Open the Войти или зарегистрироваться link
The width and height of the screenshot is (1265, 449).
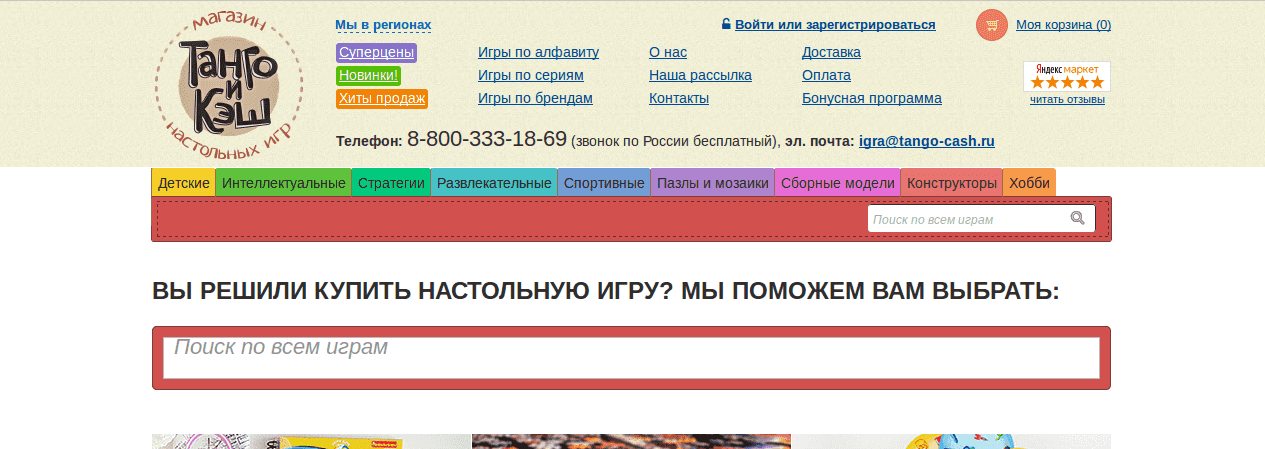[x=835, y=25]
